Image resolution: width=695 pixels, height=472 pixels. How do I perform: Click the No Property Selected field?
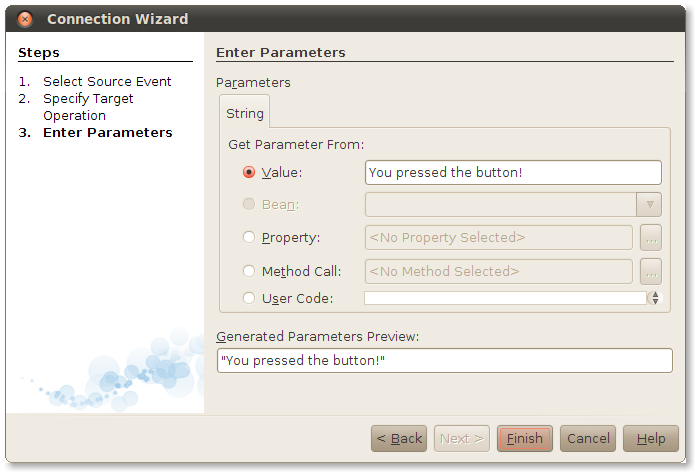498,238
